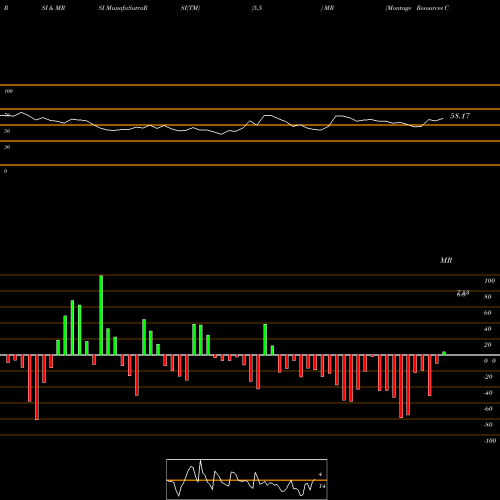This screenshot has width=500, height=500.
Task: Click the -80 label on the bar chart axis
Action: [488, 425]
